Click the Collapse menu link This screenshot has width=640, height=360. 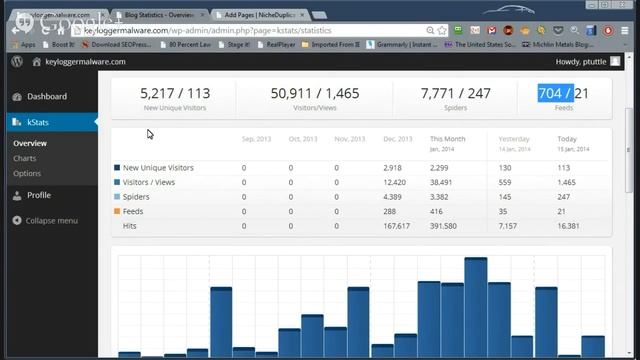51,221
